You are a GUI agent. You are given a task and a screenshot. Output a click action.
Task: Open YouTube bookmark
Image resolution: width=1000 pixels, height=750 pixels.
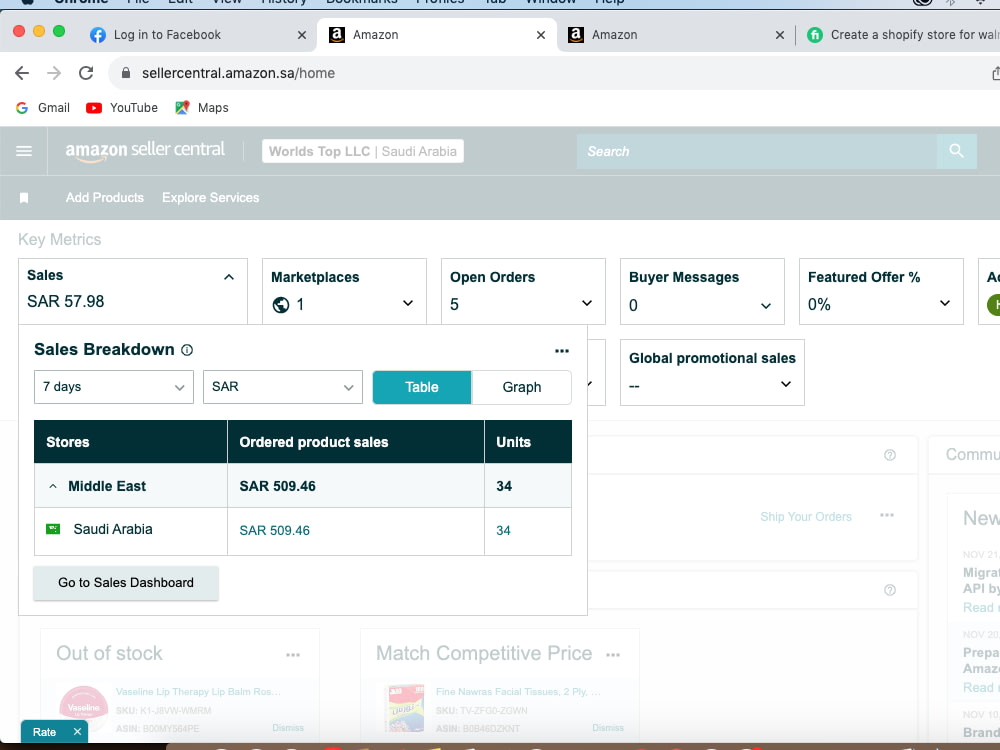[x=122, y=108]
